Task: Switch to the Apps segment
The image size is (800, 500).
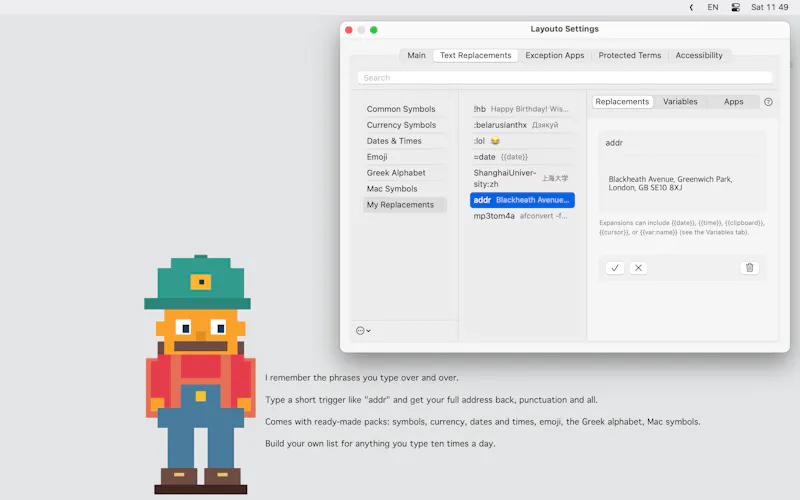Action: point(733,102)
